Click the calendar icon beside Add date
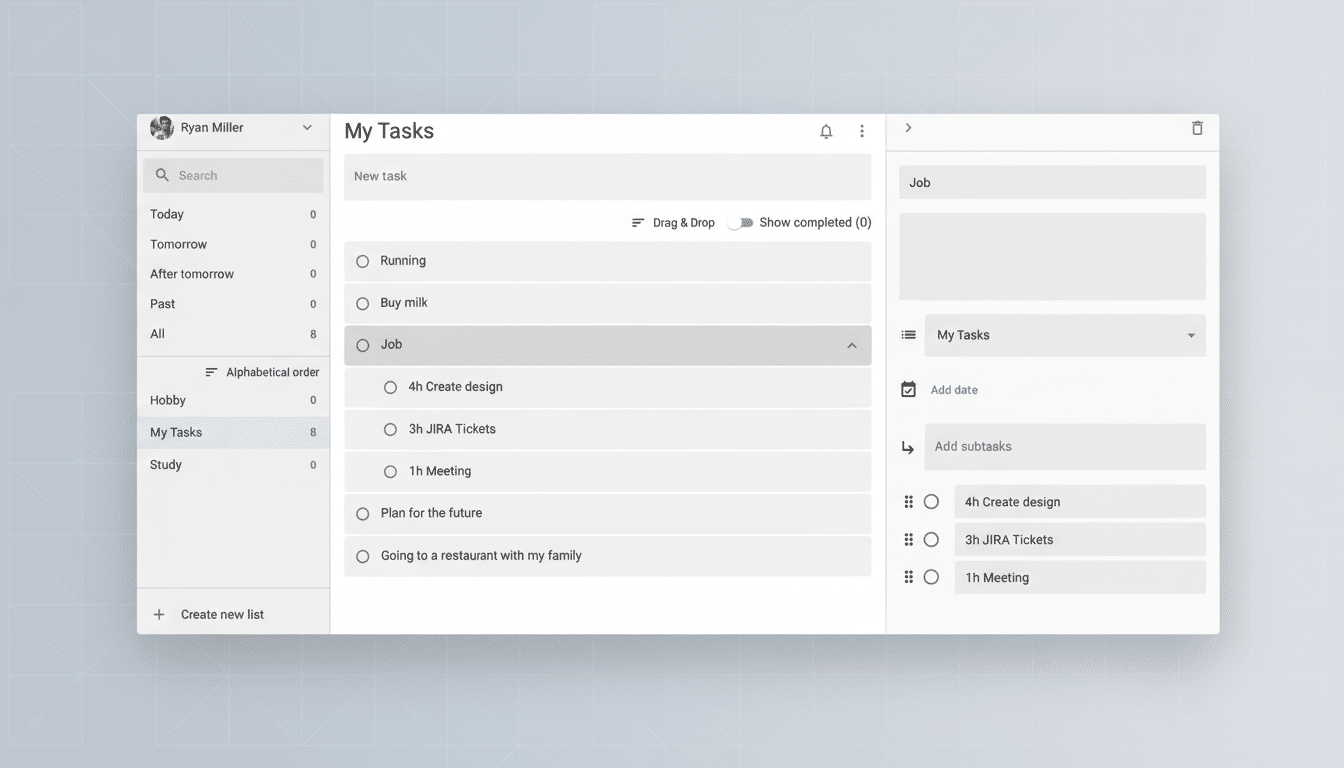The height and width of the screenshot is (768, 1344). coord(908,389)
